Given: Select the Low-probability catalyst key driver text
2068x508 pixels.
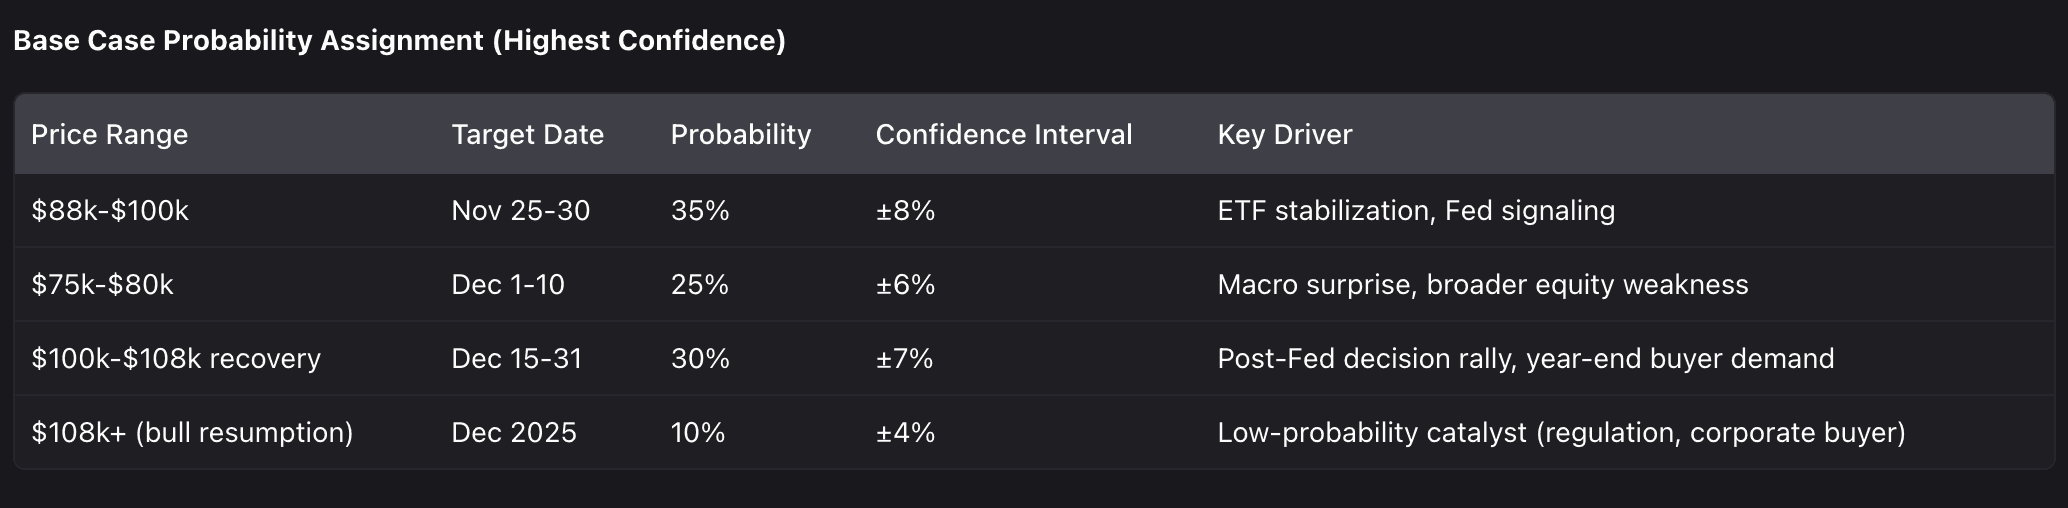Looking at the screenshot, I should (x=1561, y=433).
